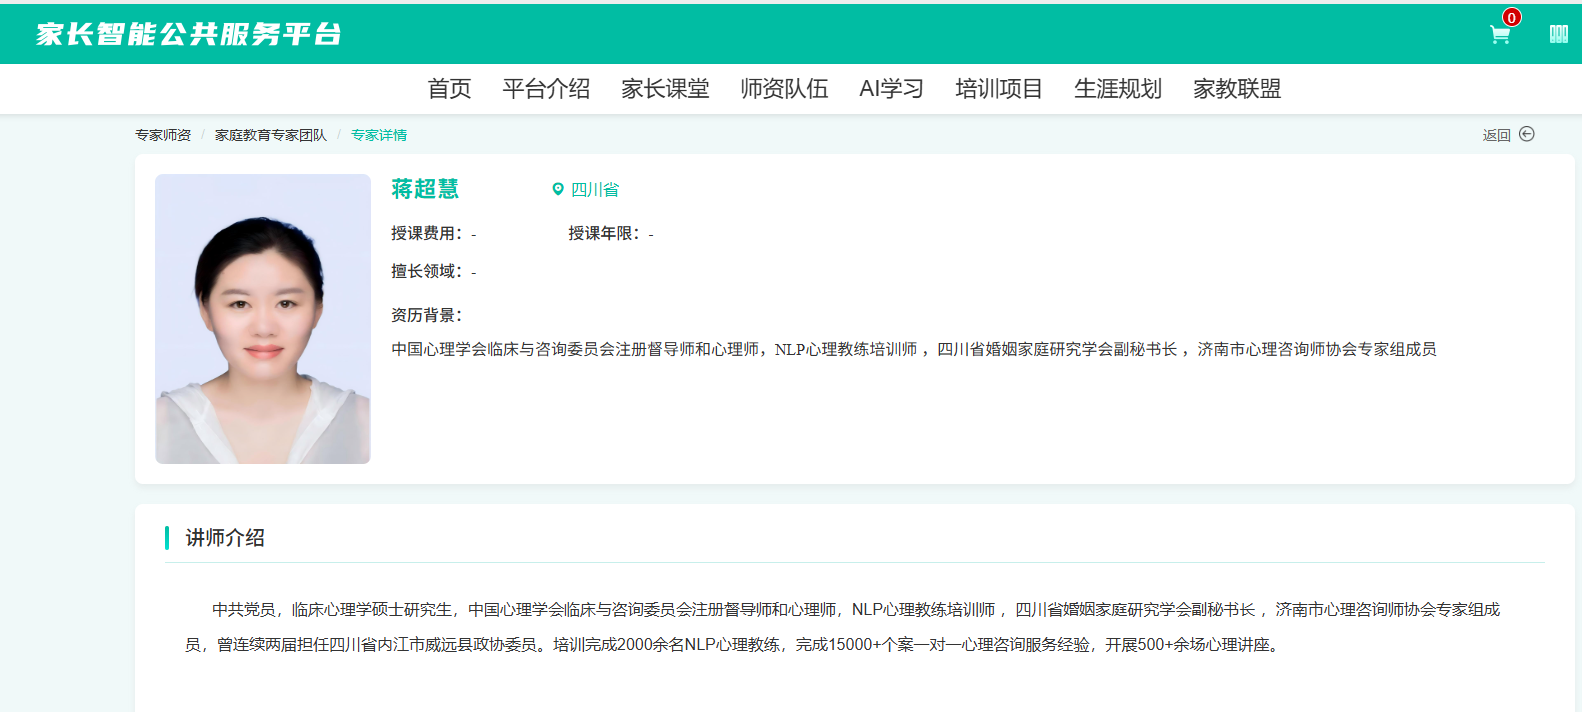Click the expert's profile photo
The image size is (1582, 712).
coord(263,319)
